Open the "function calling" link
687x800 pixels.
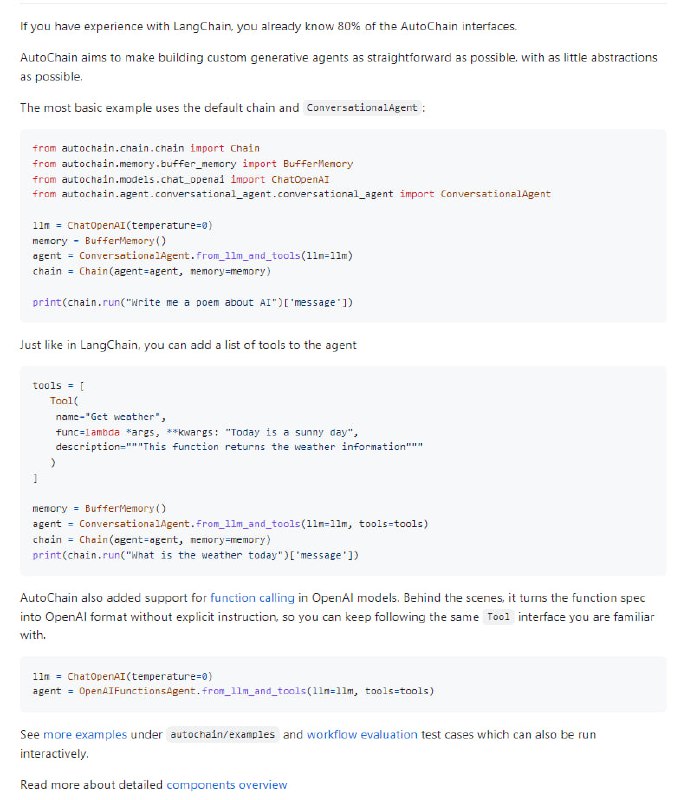click(252, 597)
